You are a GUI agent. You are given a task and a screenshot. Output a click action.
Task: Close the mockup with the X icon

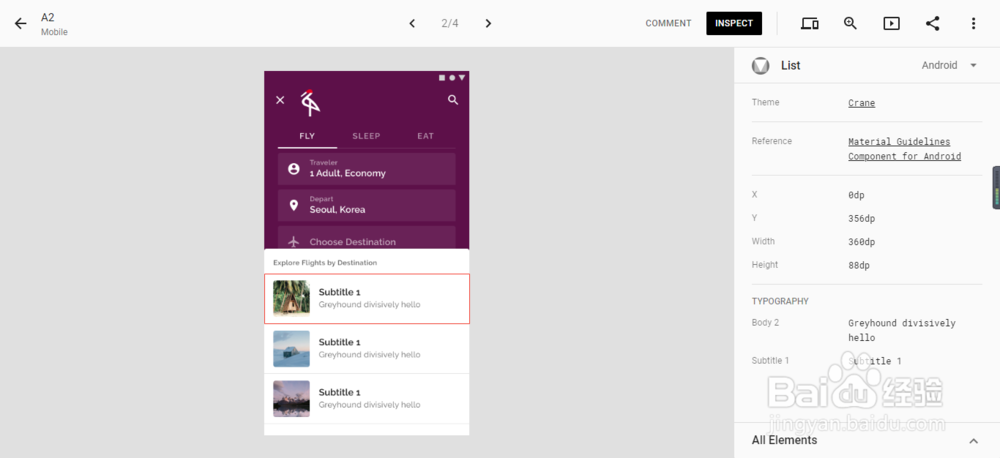(x=280, y=100)
